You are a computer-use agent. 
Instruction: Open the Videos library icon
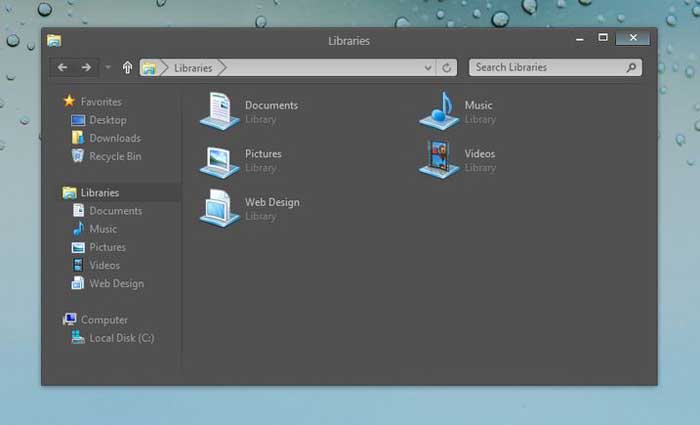(438, 160)
